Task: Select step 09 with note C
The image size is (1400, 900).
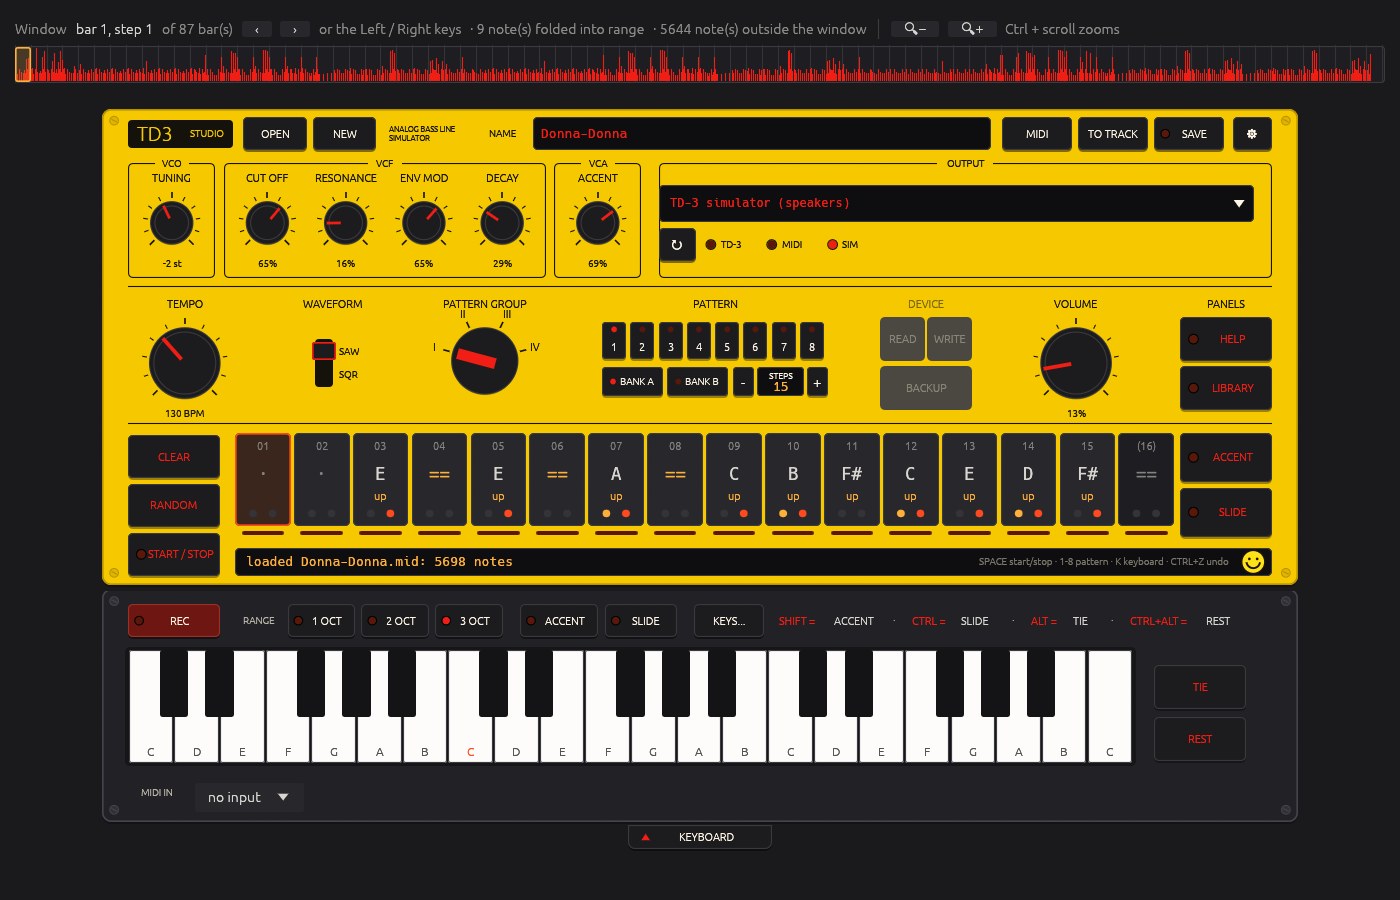Action: [x=734, y=480]
